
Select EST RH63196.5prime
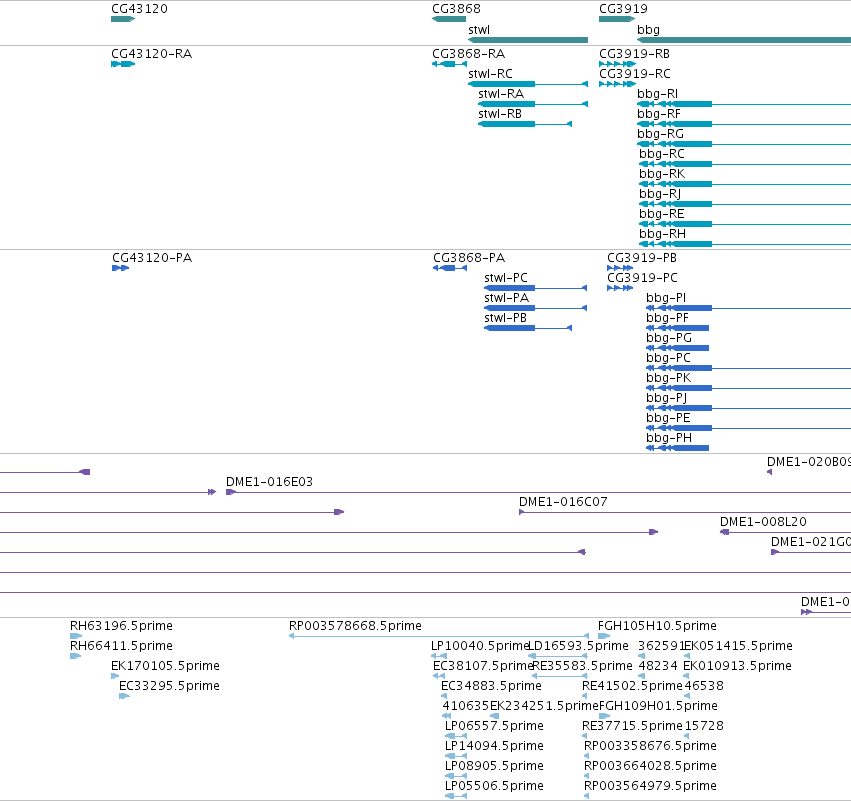[x=121, y=626]
